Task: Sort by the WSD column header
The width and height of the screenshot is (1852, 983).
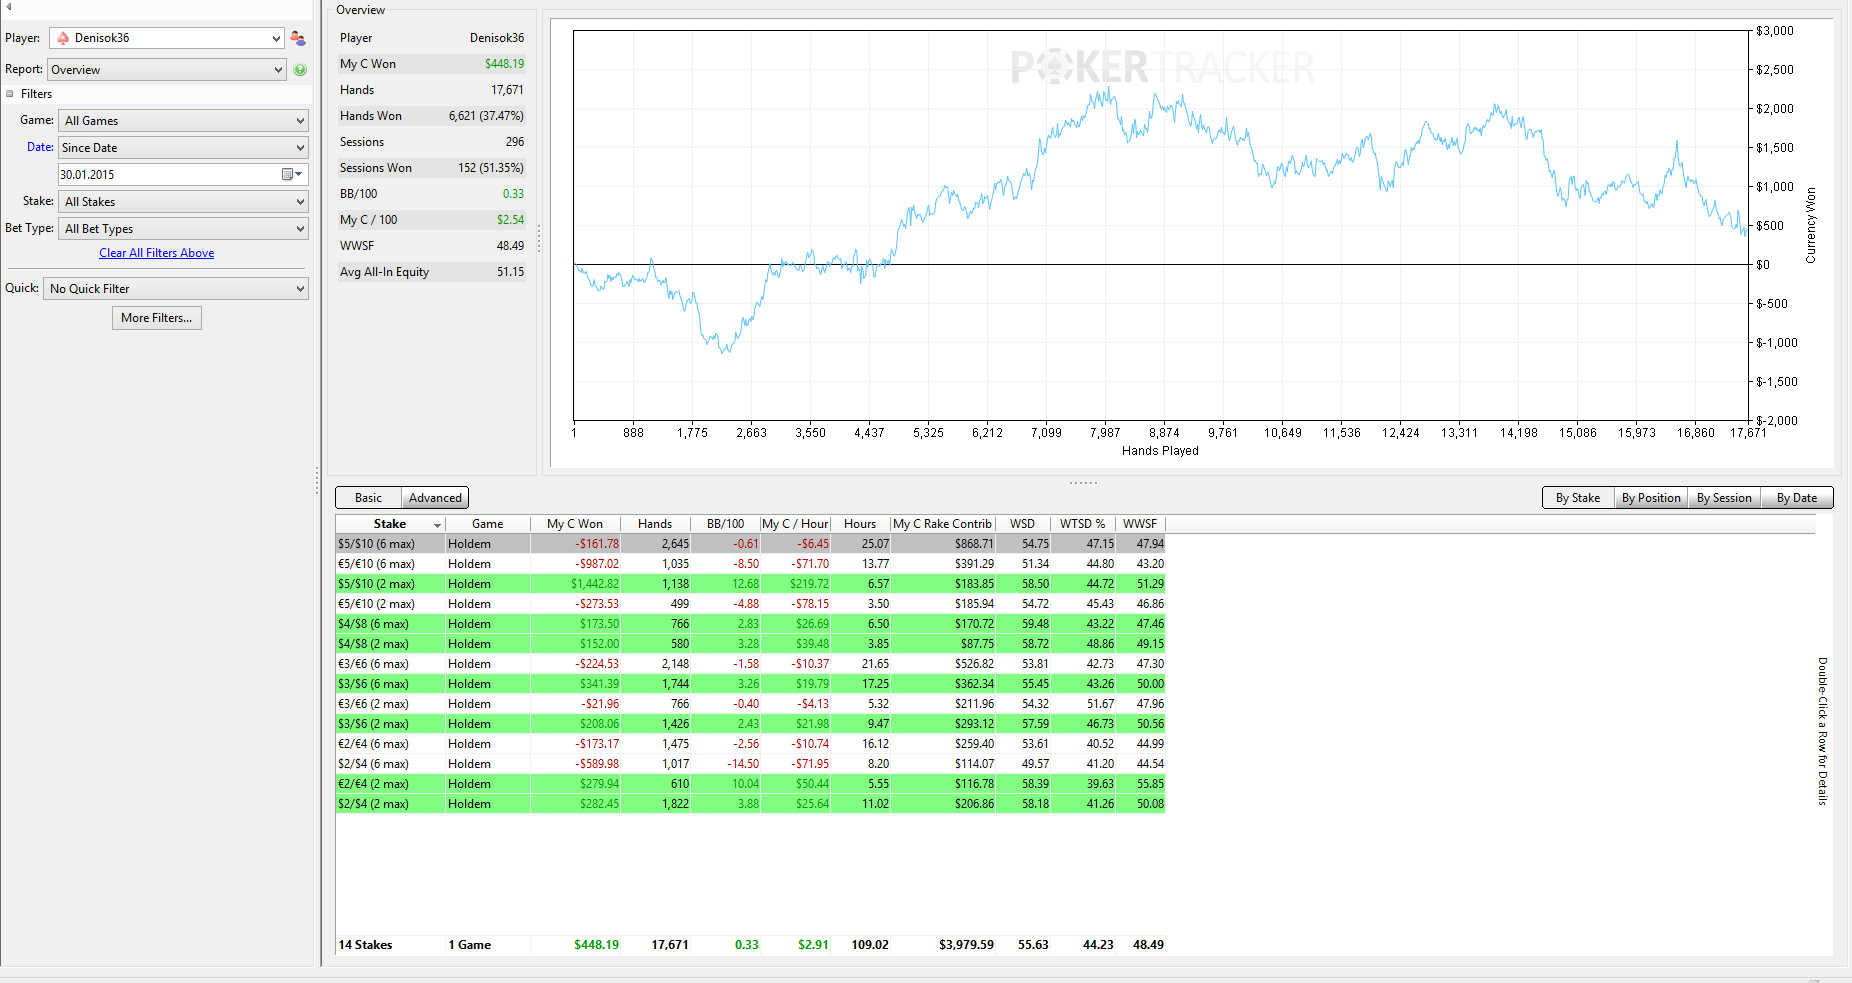Action: pyautogui.click(x=1022, y=524)
